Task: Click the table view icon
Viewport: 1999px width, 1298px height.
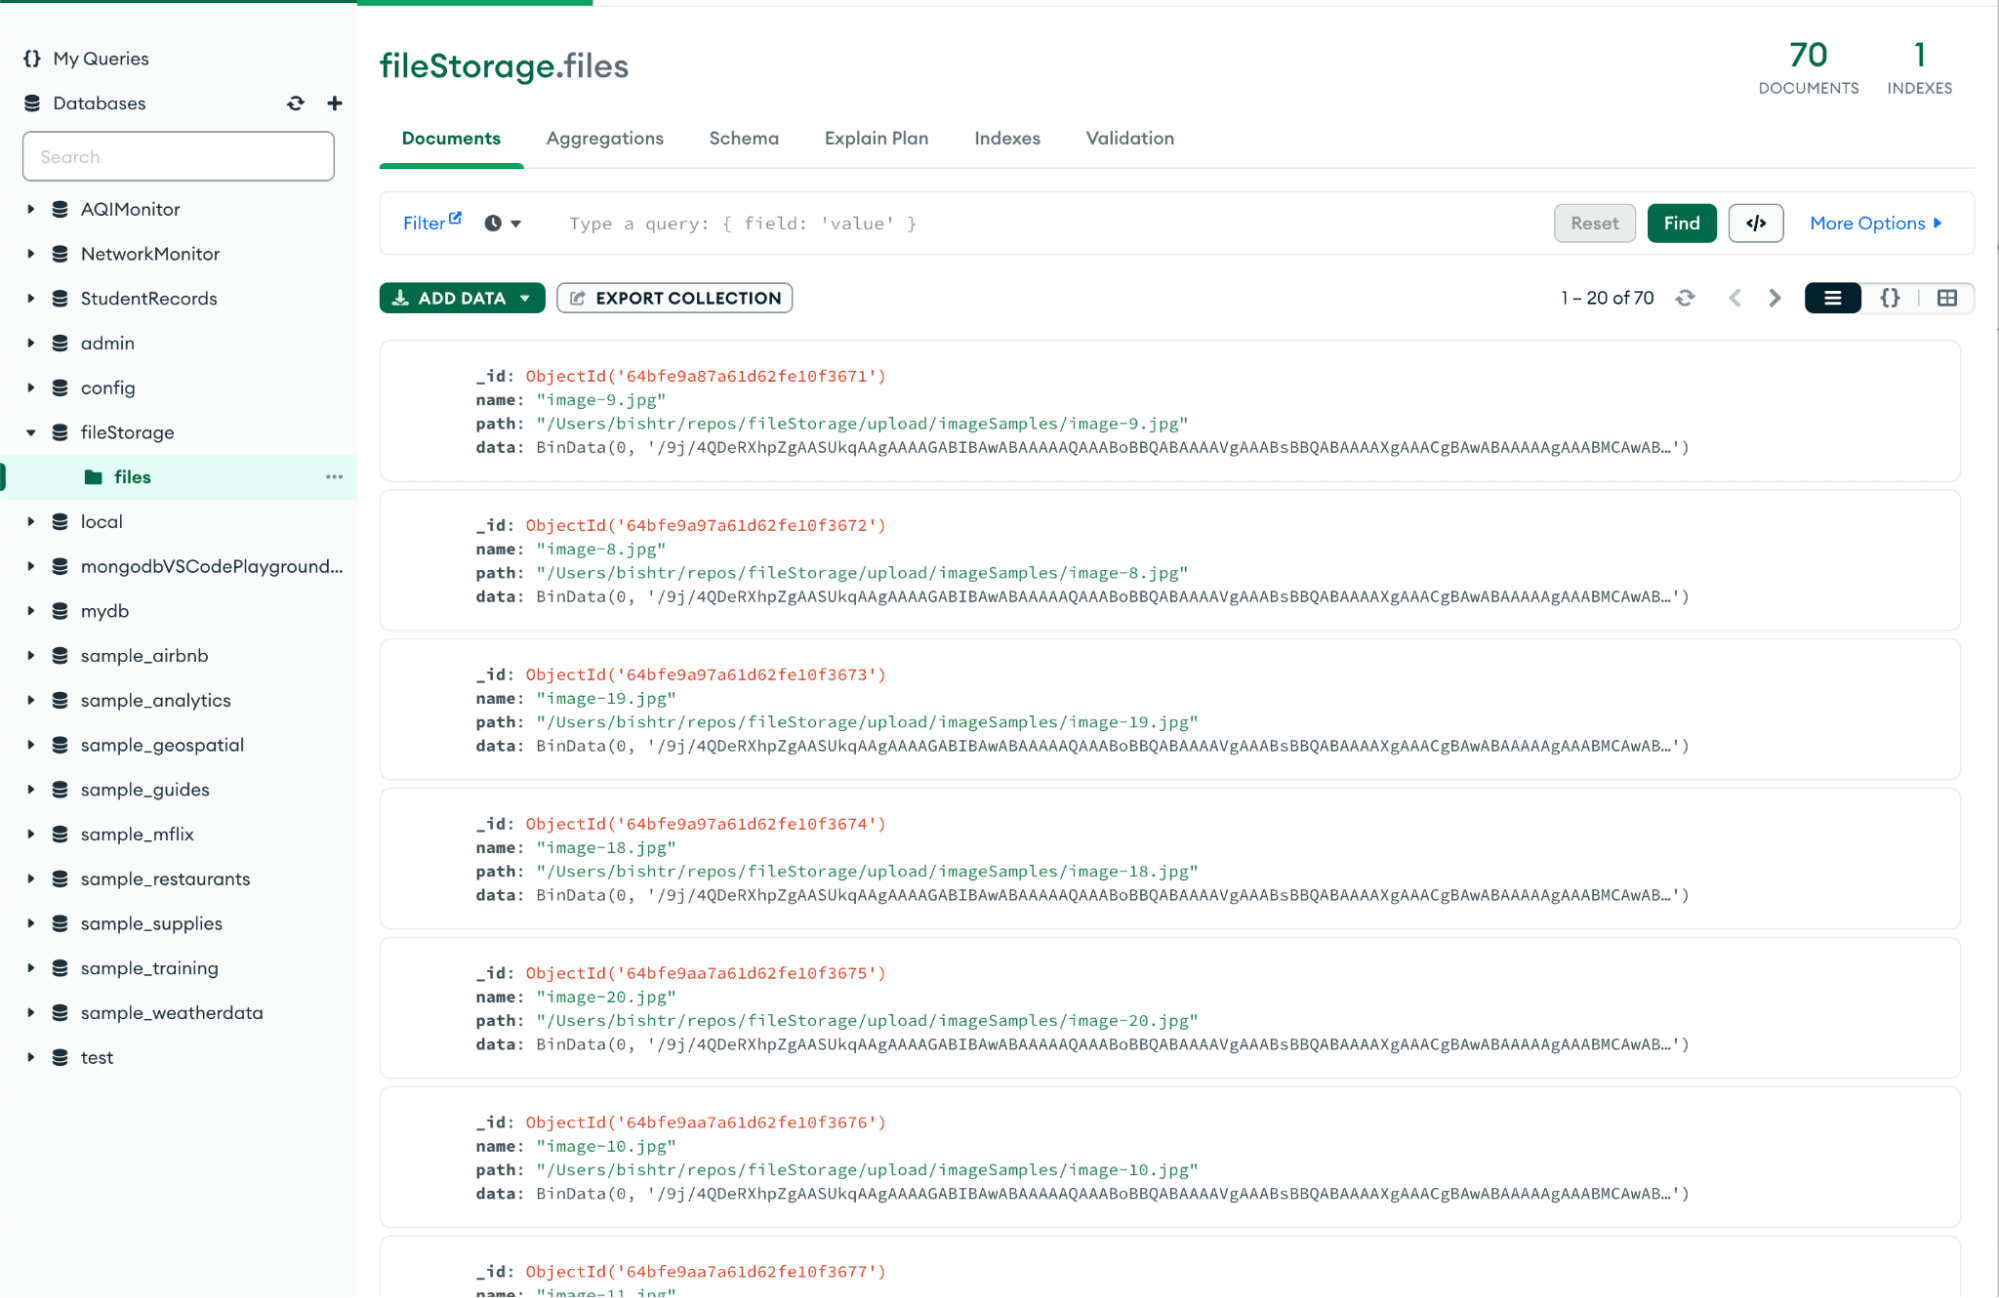Action: point(1948,297)
